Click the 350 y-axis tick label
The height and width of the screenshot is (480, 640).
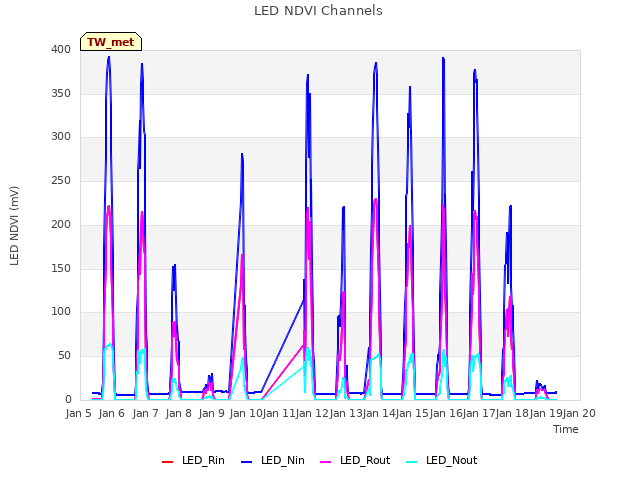coord(61,93)
